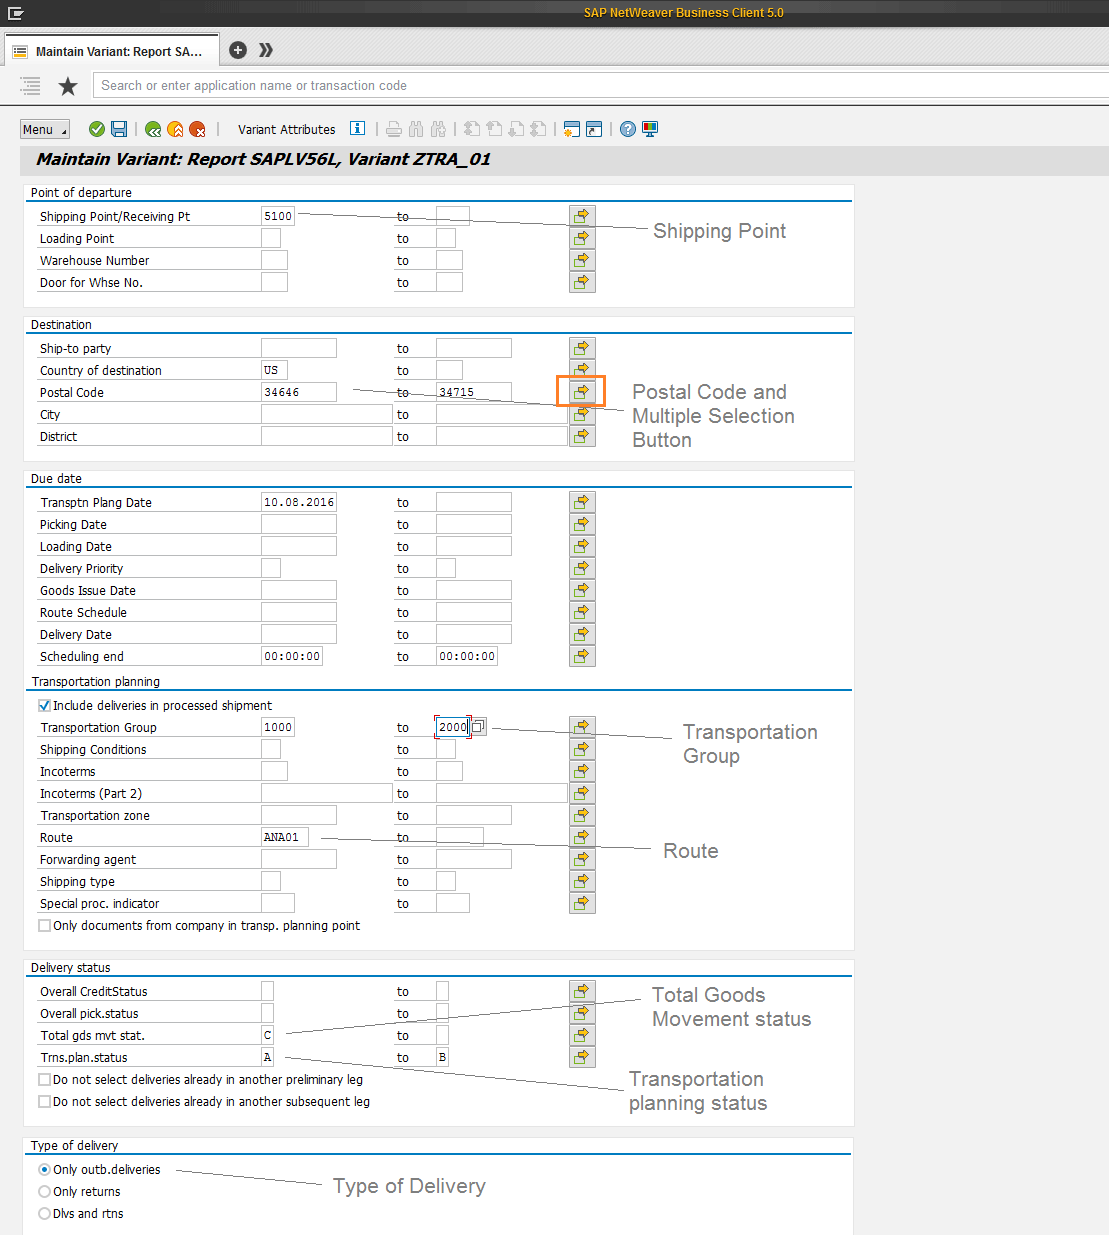Screen dimensions: 1109x1235
Task: Open the Menu dropdown button
Action: tap(45, 129)
